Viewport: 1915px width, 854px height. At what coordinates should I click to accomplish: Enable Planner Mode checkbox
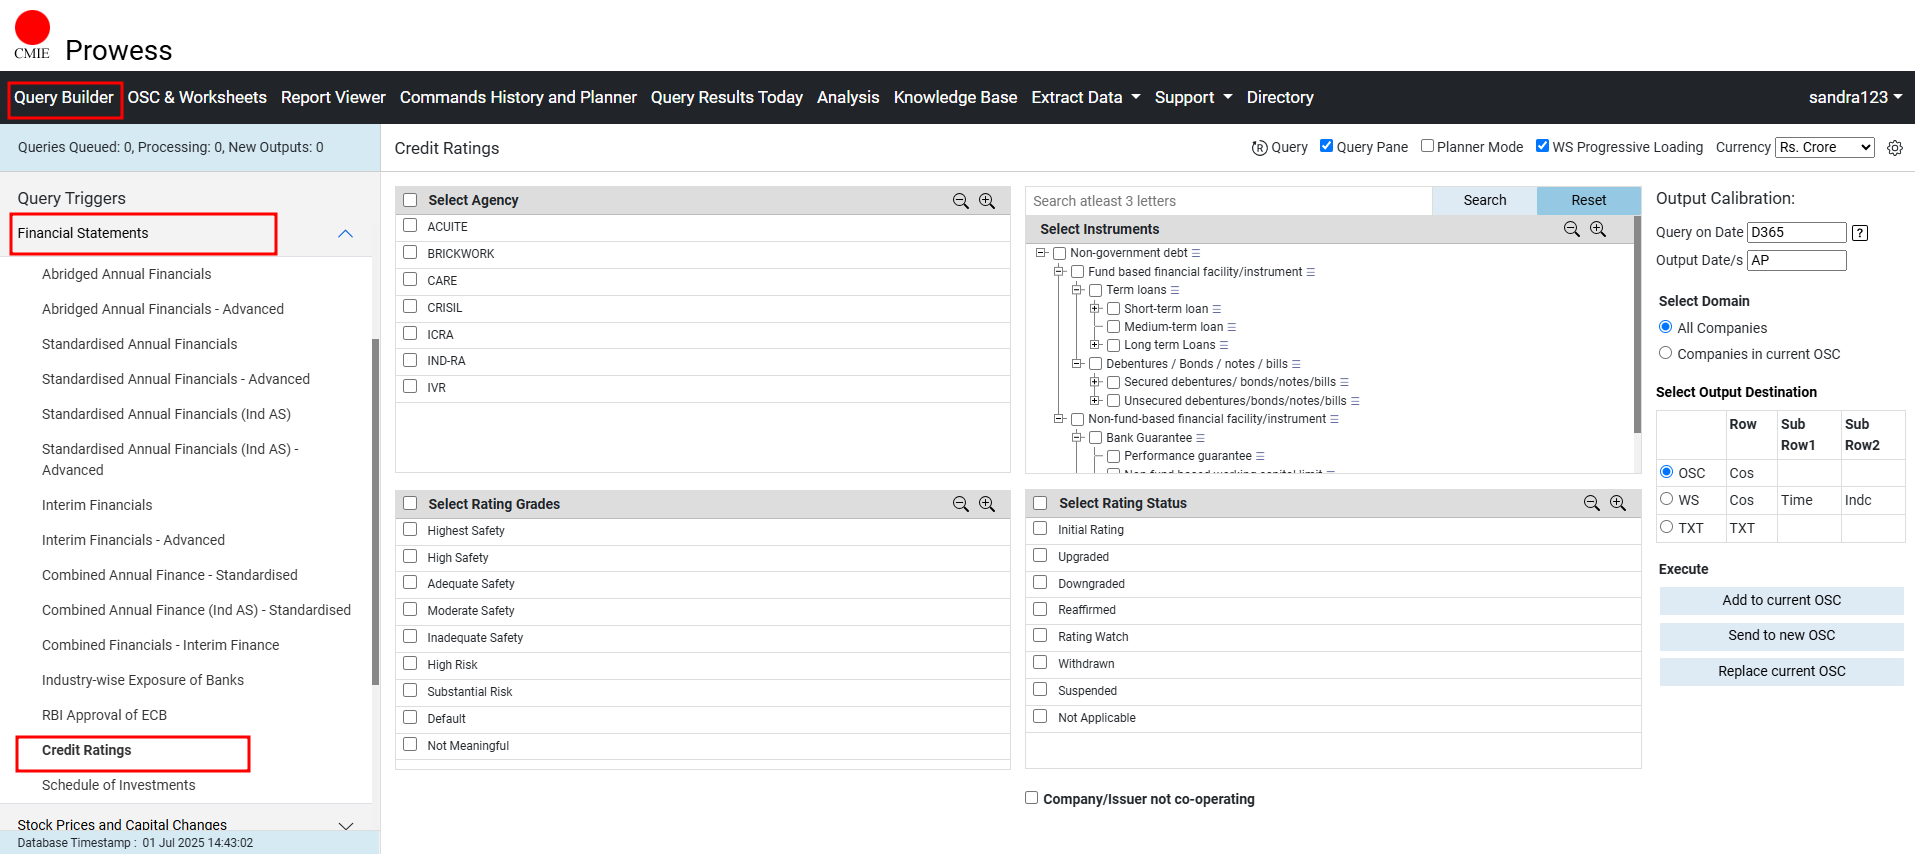click(1427, 146)
